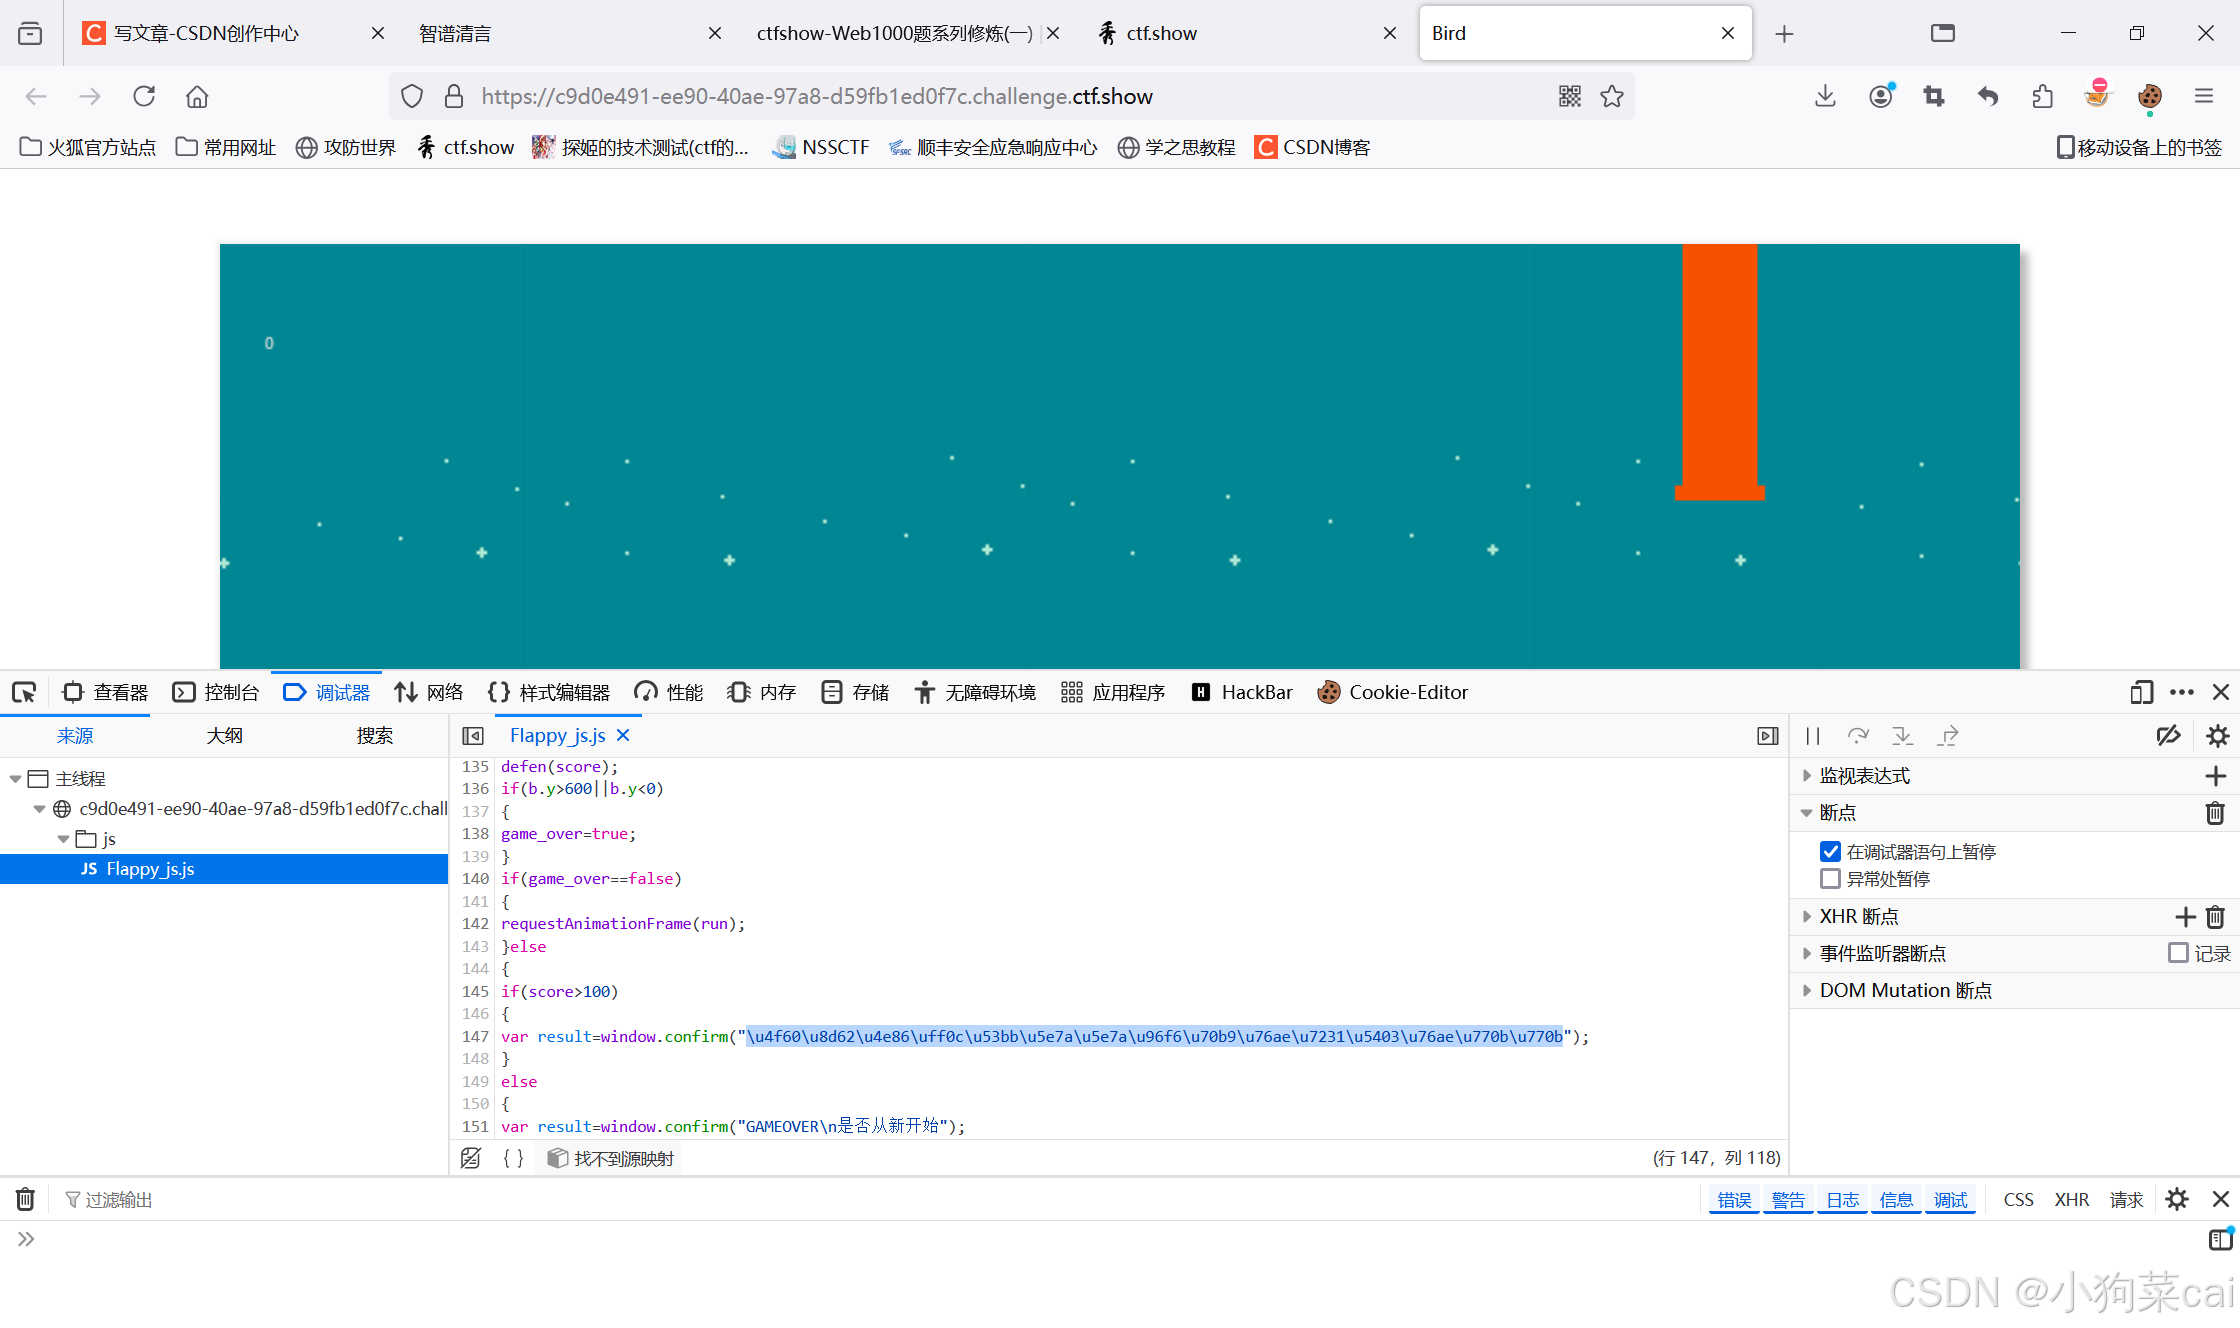2240x1328 pixels.
Task: Expand the DOM Mutation breakpoints section
Action: [x=1904, y=990]
